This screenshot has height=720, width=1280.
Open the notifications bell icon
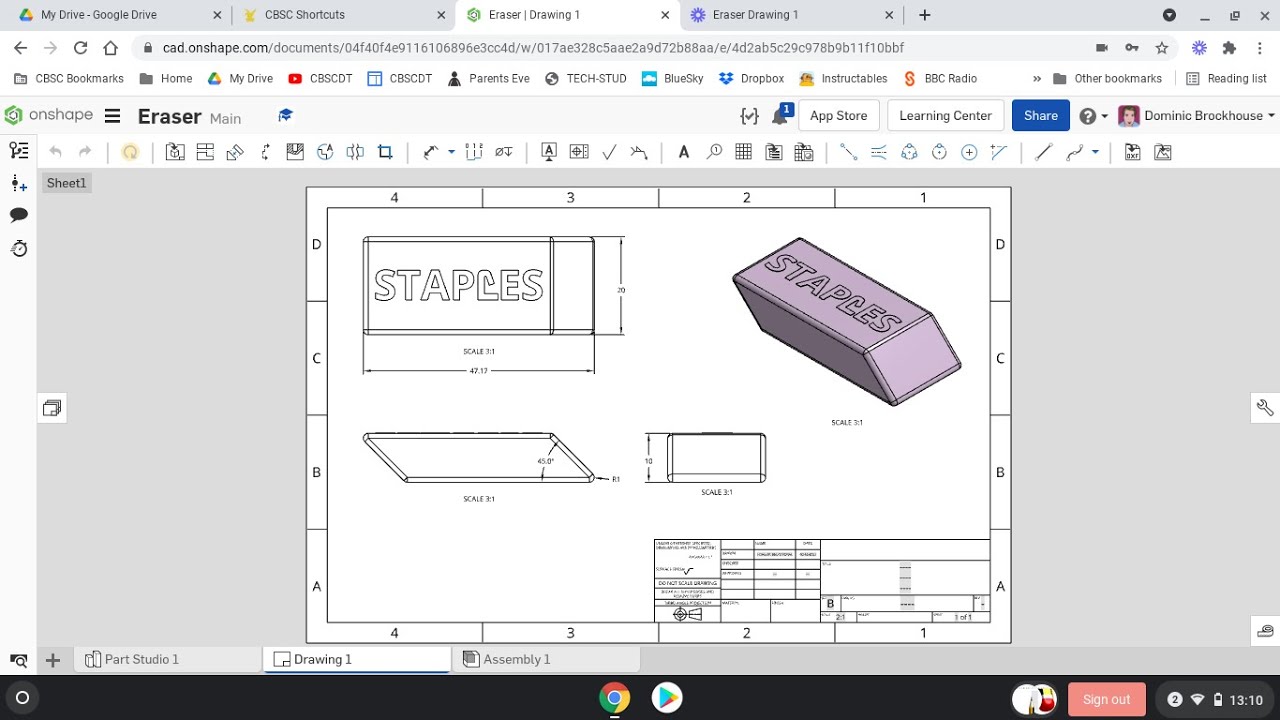(x=780, y=116)
